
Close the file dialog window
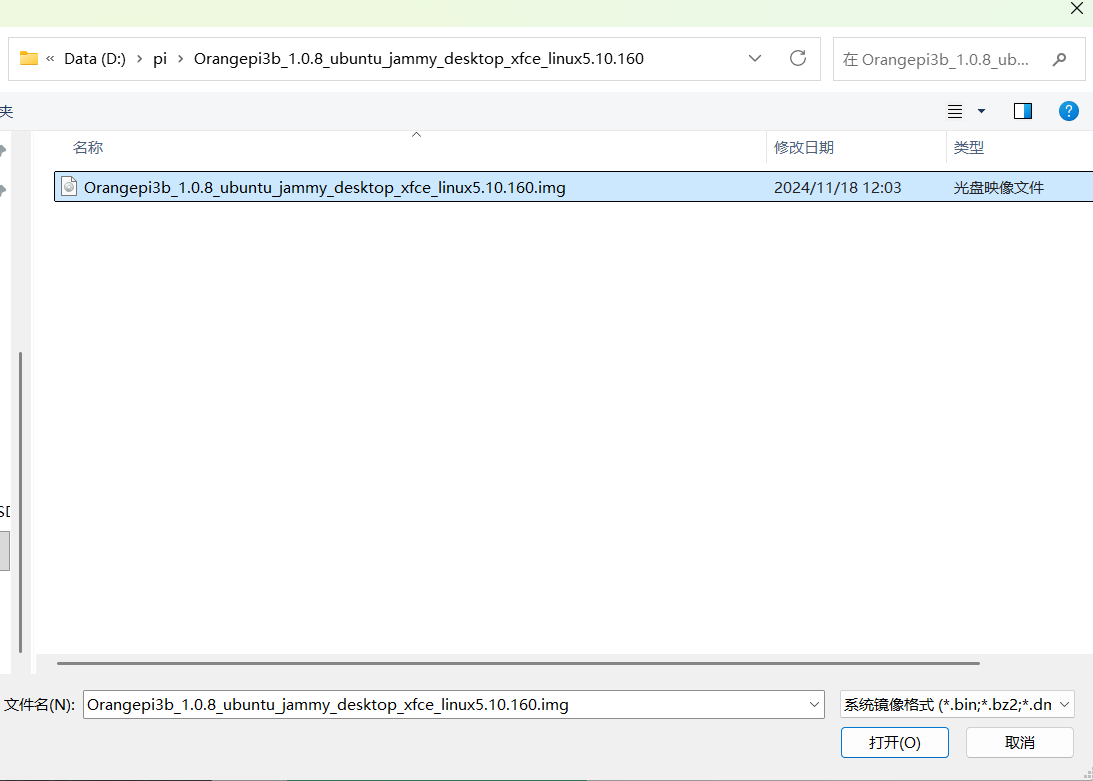(1076, 8)
